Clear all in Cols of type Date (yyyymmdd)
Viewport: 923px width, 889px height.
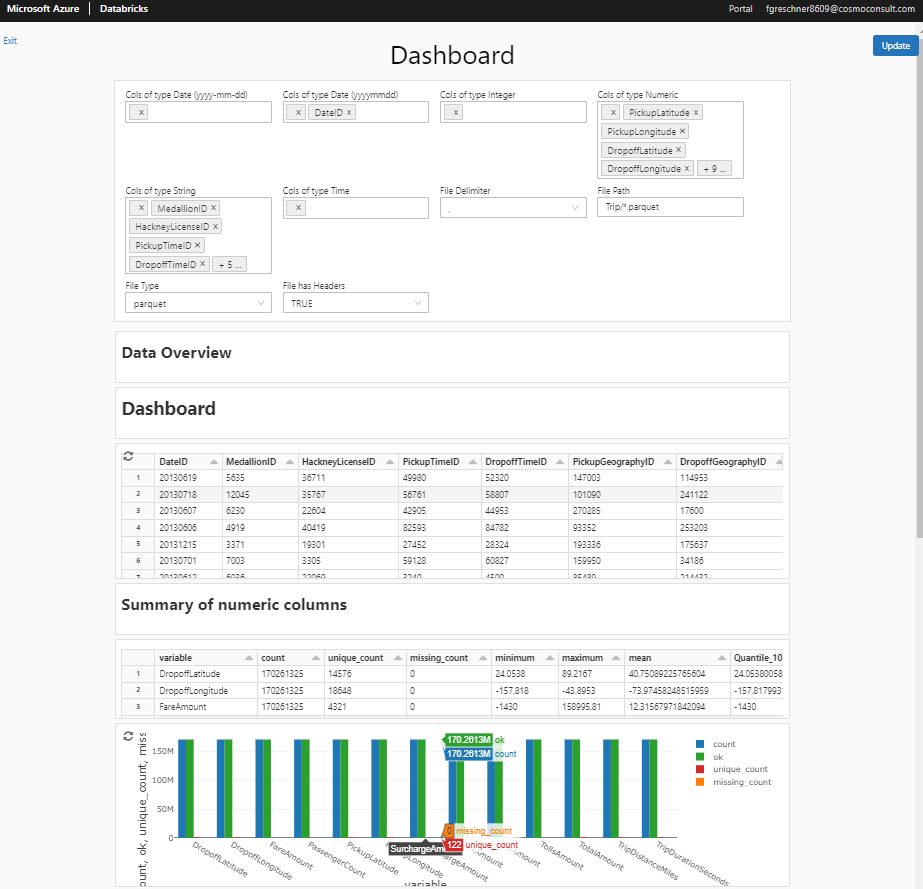(298, 112)
